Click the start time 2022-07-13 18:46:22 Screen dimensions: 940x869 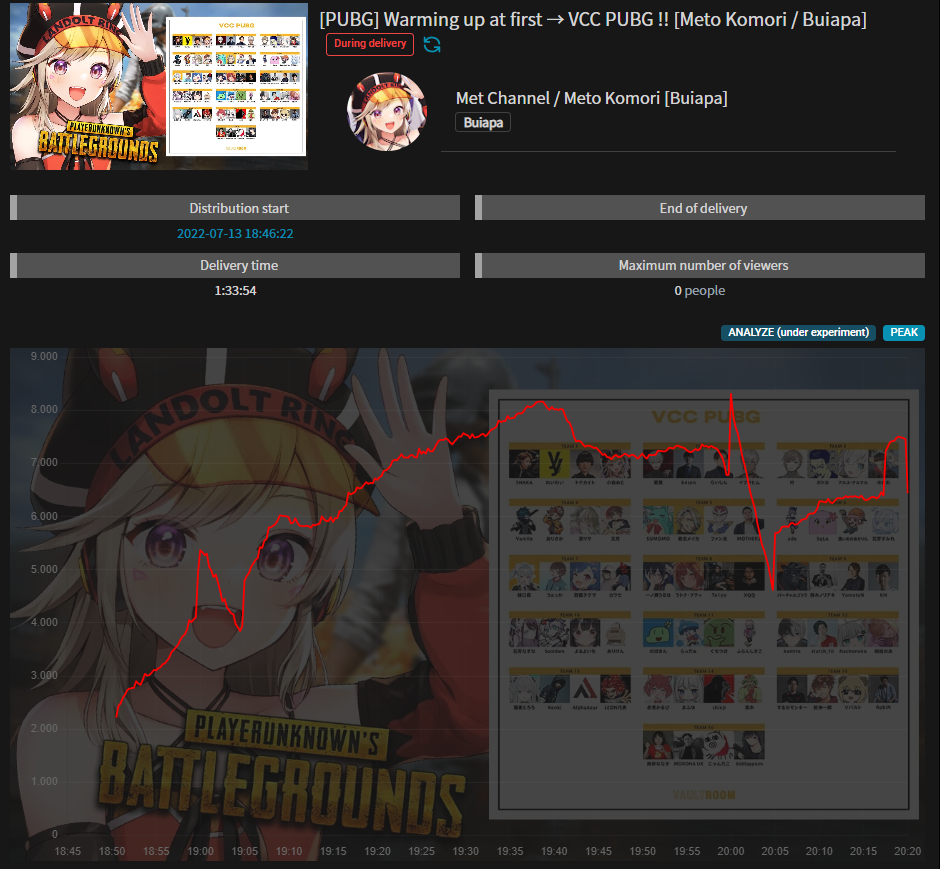(x=235, y=234)
